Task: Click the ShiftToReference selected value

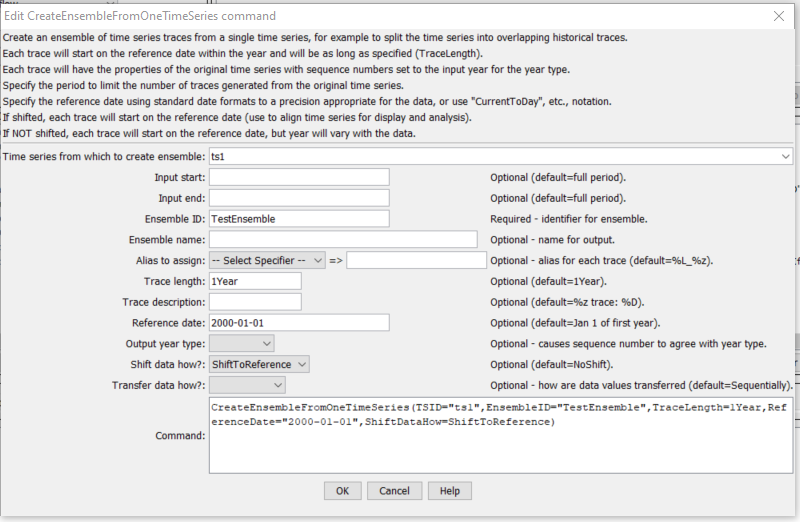Action: (x=252, y=365)
